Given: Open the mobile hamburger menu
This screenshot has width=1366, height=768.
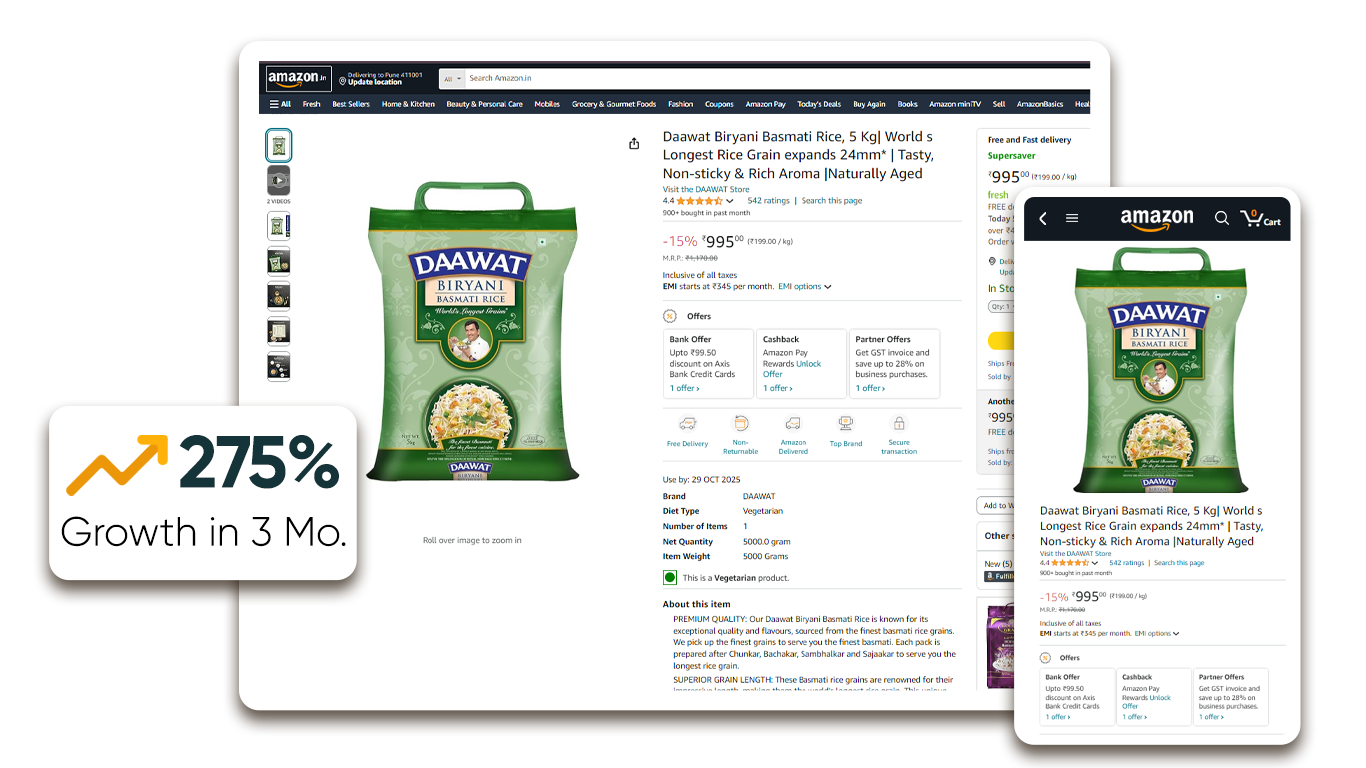Looking at the screenshot, I should [x=1072, y=218].
